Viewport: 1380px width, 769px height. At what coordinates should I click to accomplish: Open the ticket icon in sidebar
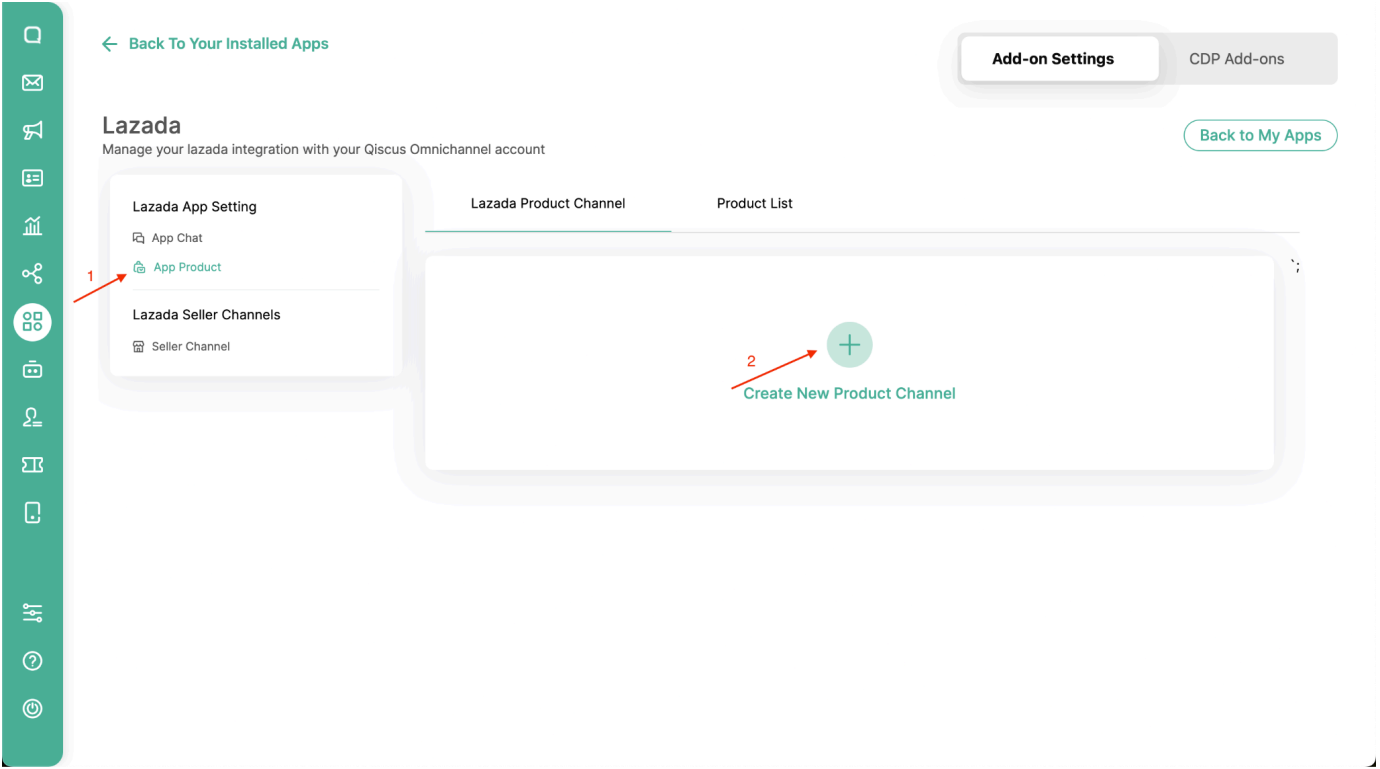click(x=32, y=465)
